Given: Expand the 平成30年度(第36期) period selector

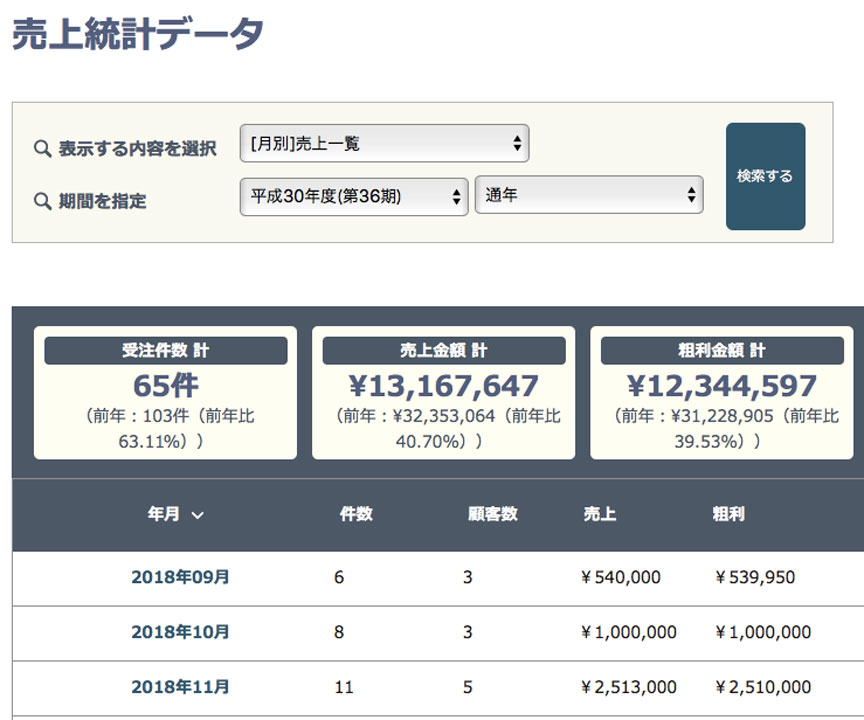Looking at the screenshot, I should pos(354,196).
